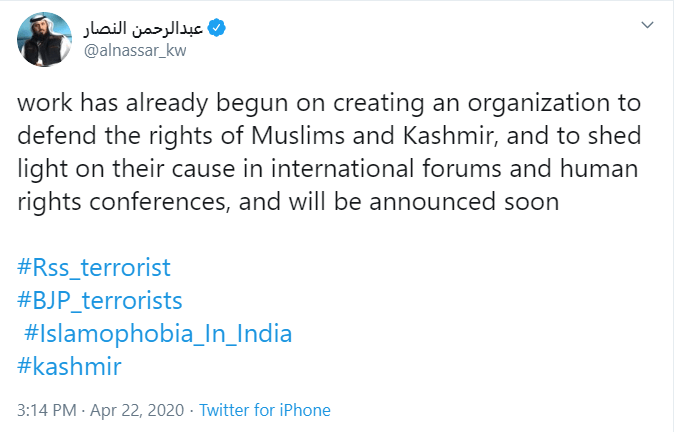Viewport: 674px width, 432px height.
Task: Open the #Rss_terrorist hashtag
Action: coord(94,268)
